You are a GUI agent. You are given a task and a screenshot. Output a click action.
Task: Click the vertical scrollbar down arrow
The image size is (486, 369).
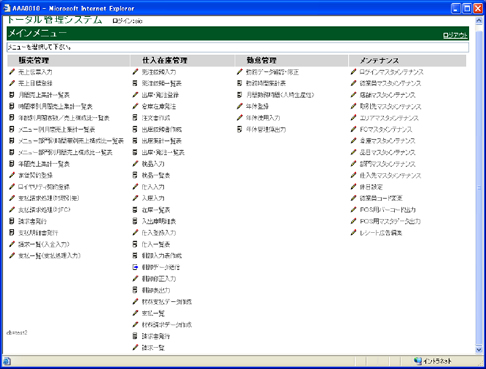pos(479,350)
